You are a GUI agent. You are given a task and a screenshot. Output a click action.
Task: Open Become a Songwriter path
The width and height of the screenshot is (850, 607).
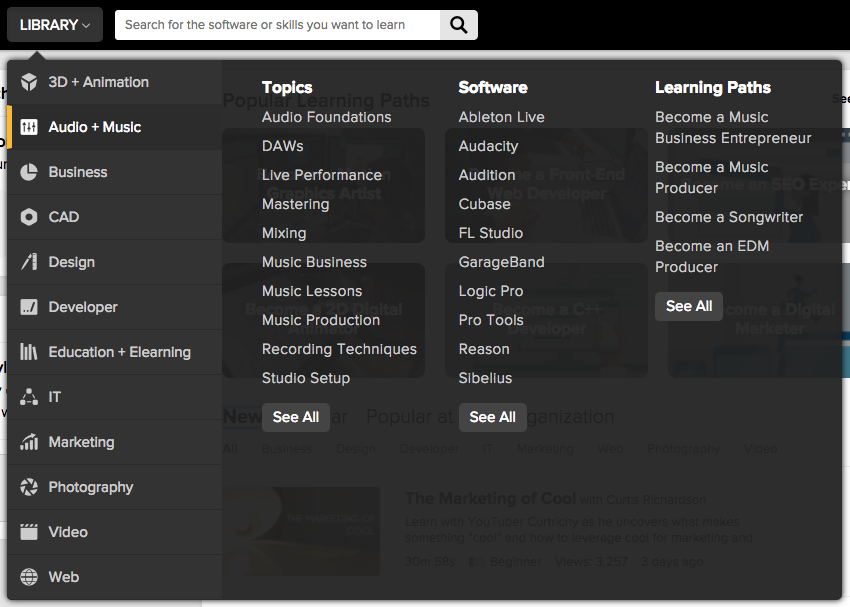(x=729, y=217)
